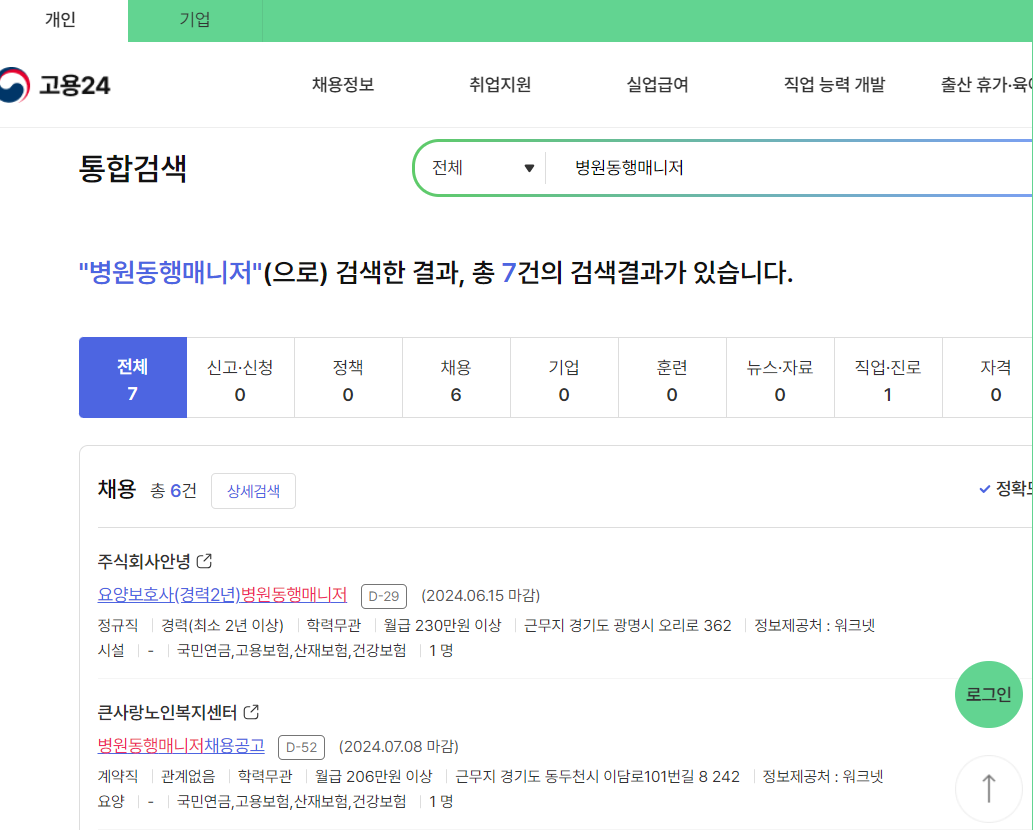Image resolution: width=1033 pixels, height=830 pixels.
Task: Click the scroll-to-top arrow icon
Action: pyautogui.click(x=988, y=788)
